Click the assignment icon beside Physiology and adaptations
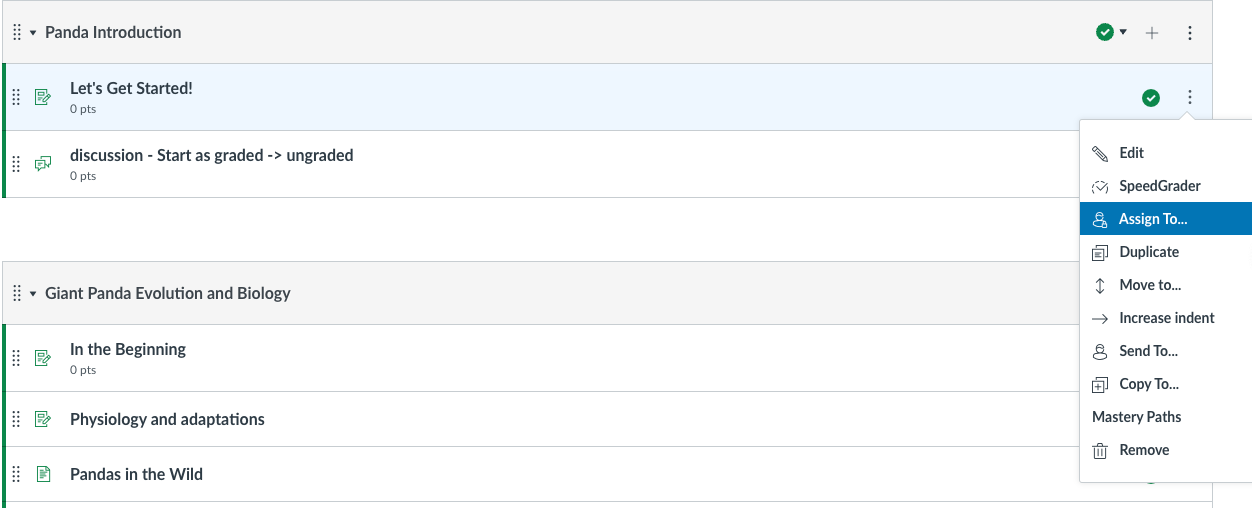The image size is (1252, 508). [x=43, y=419]
